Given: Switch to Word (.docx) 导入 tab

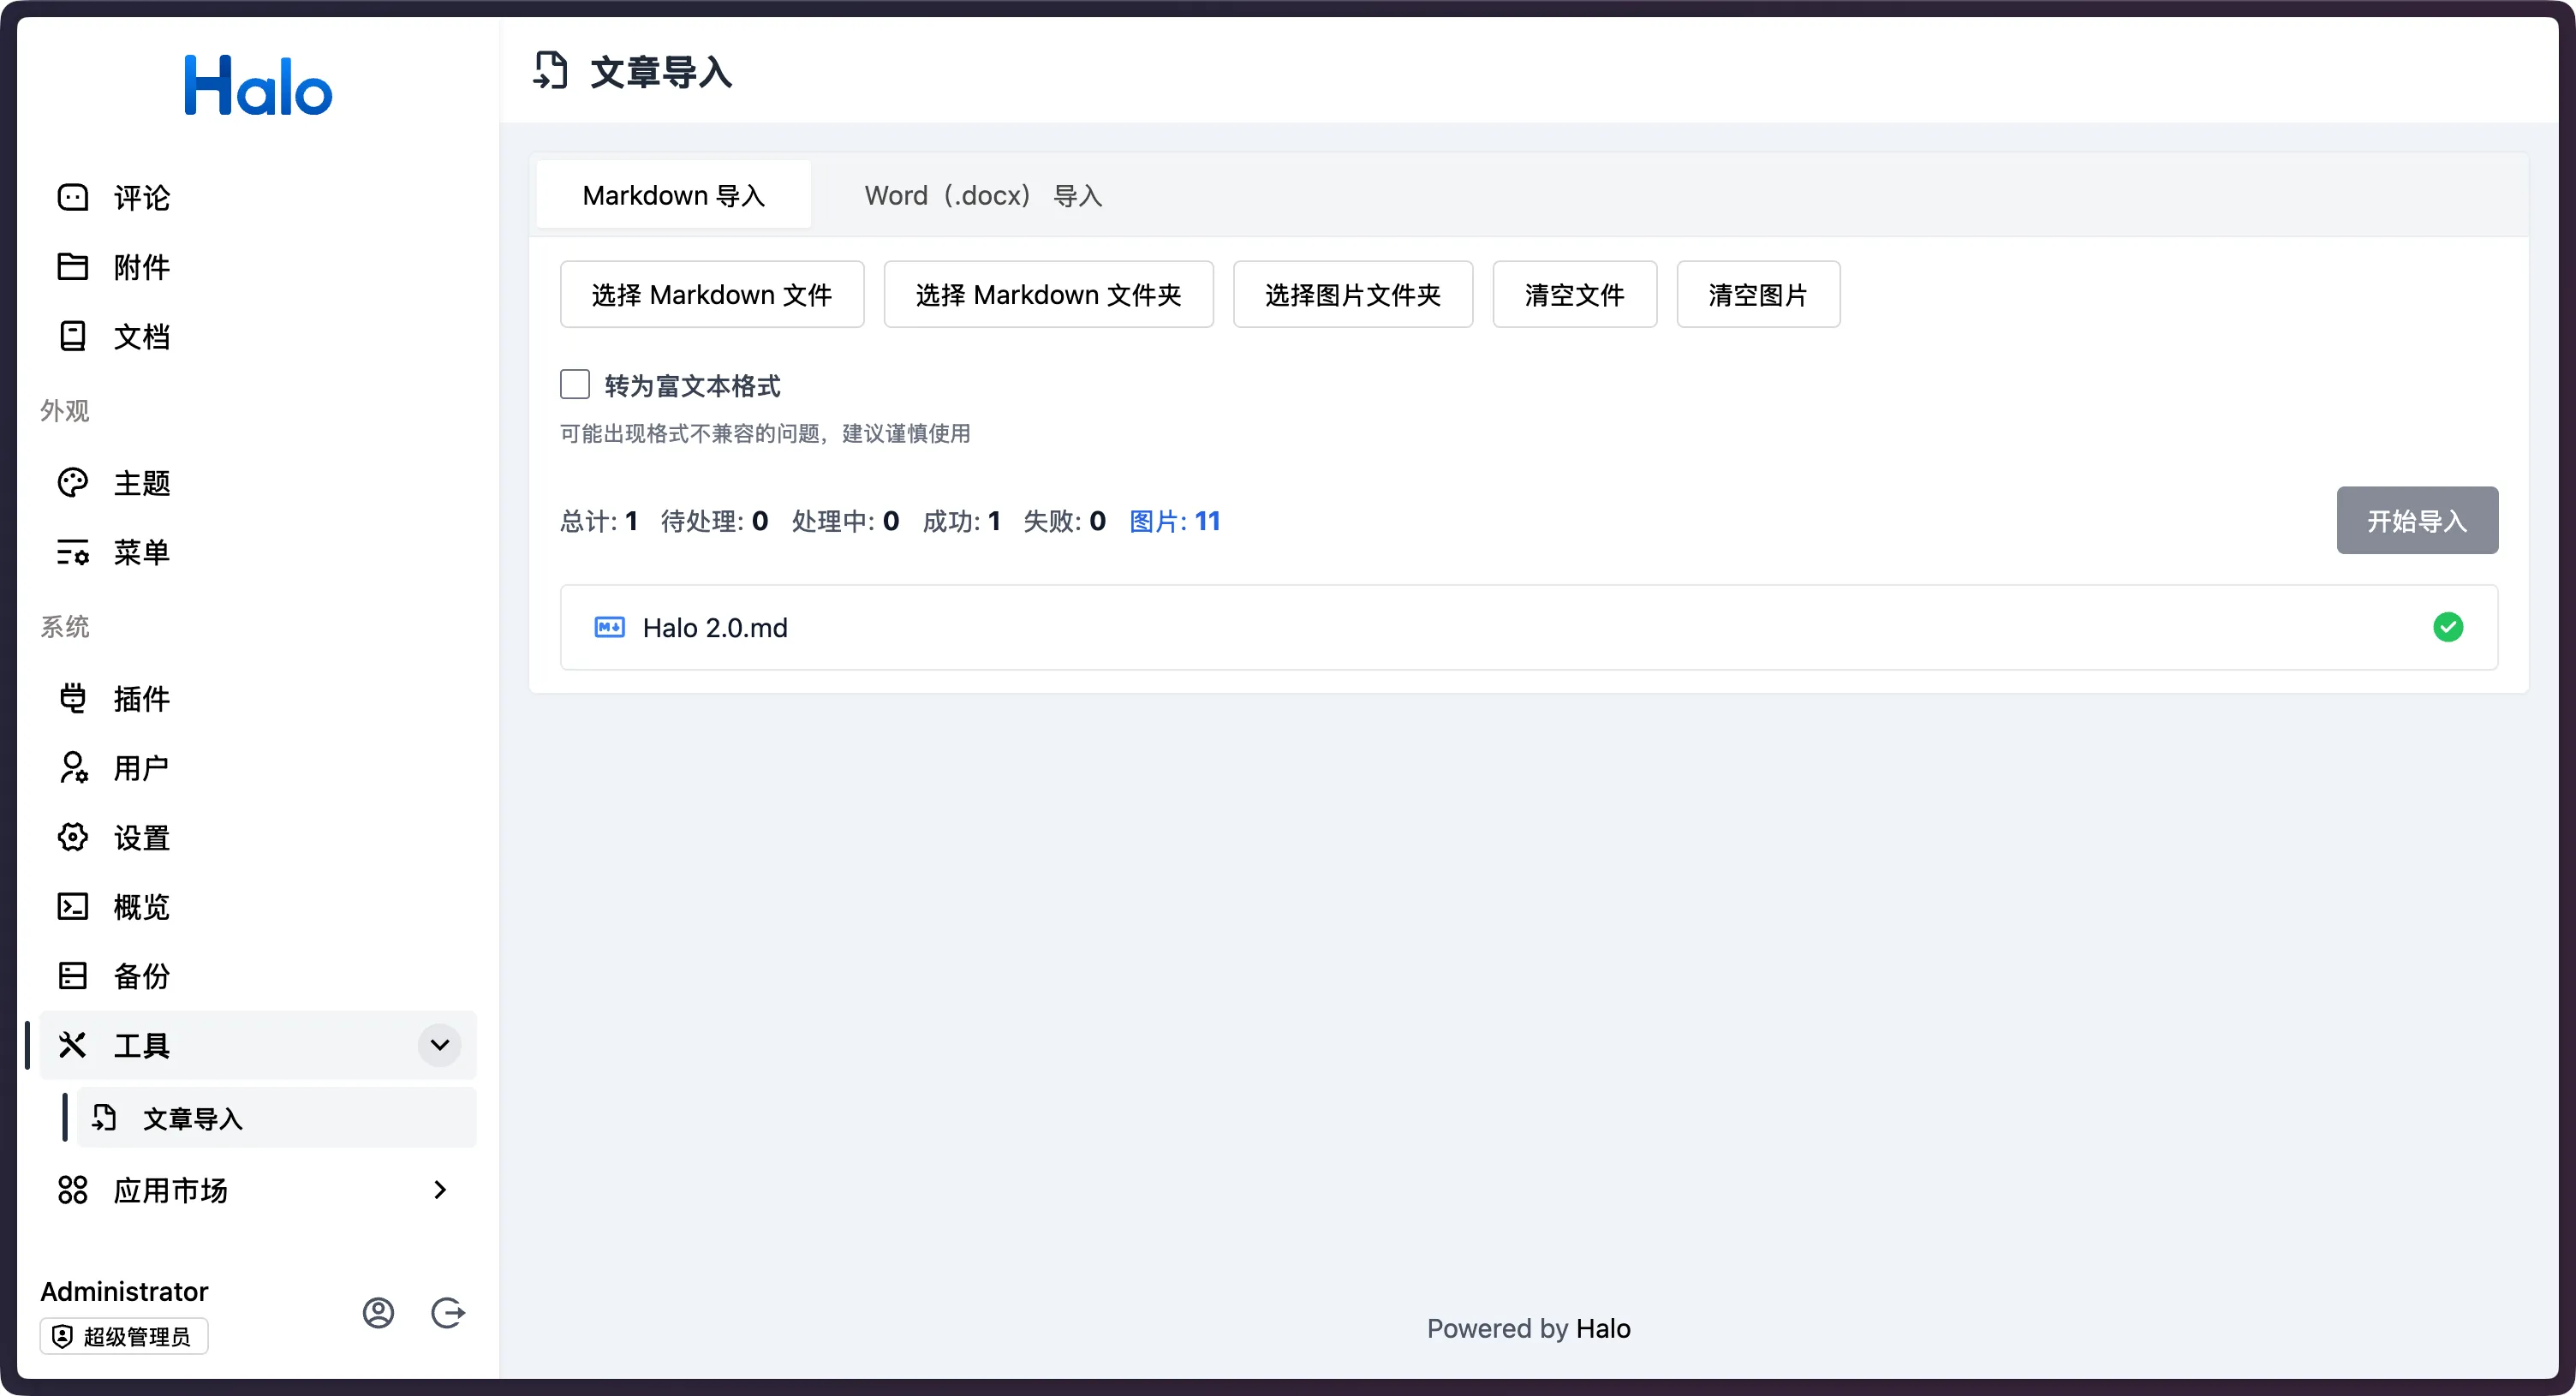Looking at the screenshot, I should 982,195.
